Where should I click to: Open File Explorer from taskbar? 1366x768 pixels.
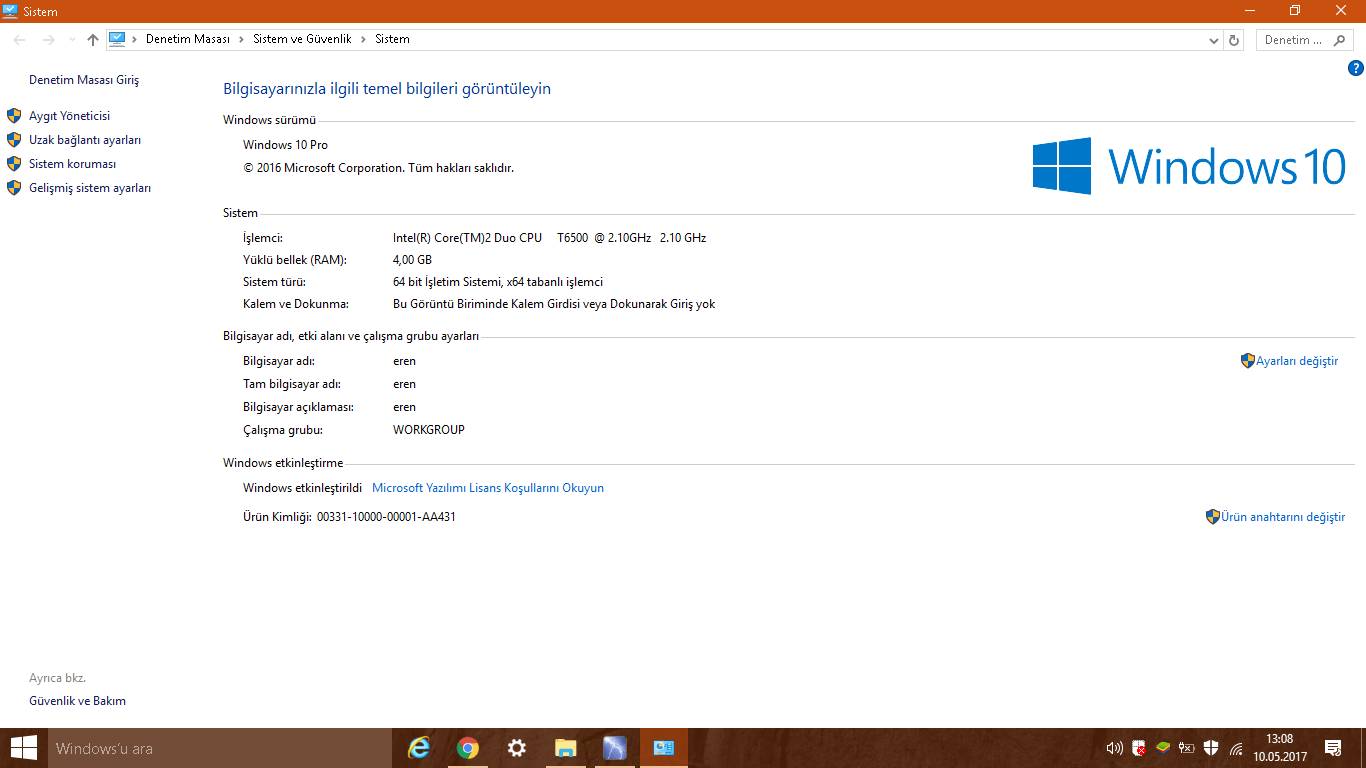click(x=566, y=748)
